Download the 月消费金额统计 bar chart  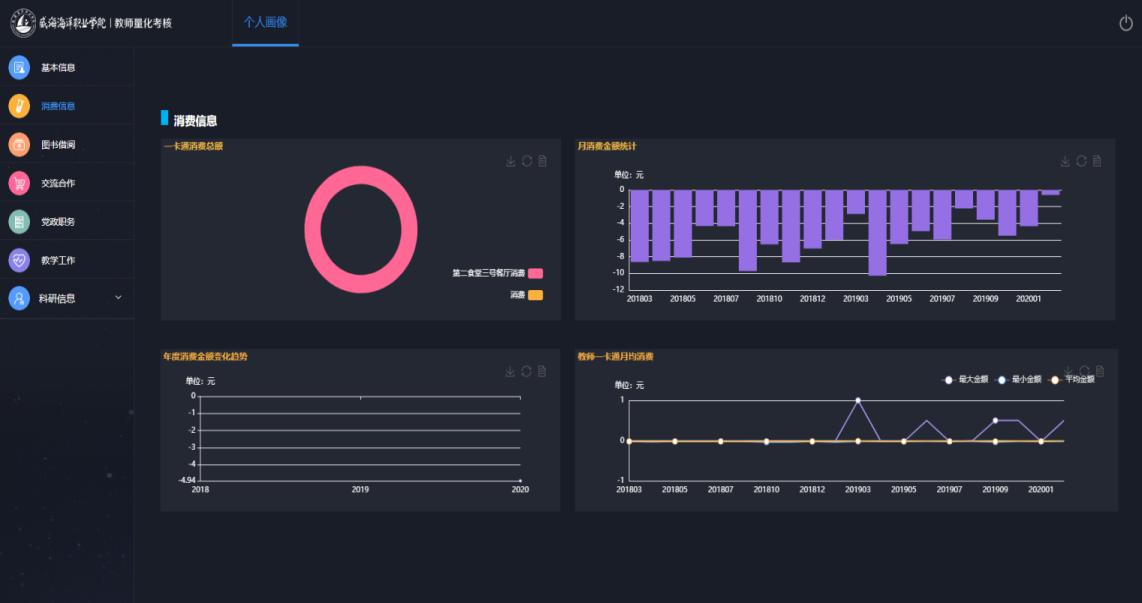(x=1065, y=161)
